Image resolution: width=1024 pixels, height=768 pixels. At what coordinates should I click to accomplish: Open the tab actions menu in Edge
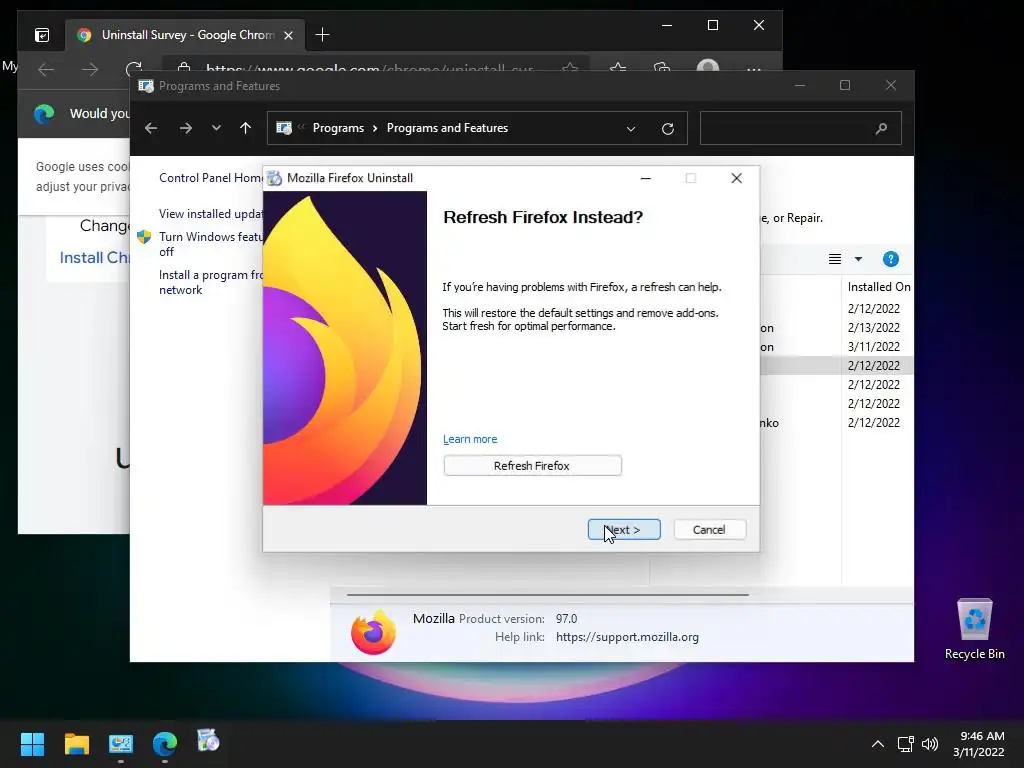(x=42, y=35)
